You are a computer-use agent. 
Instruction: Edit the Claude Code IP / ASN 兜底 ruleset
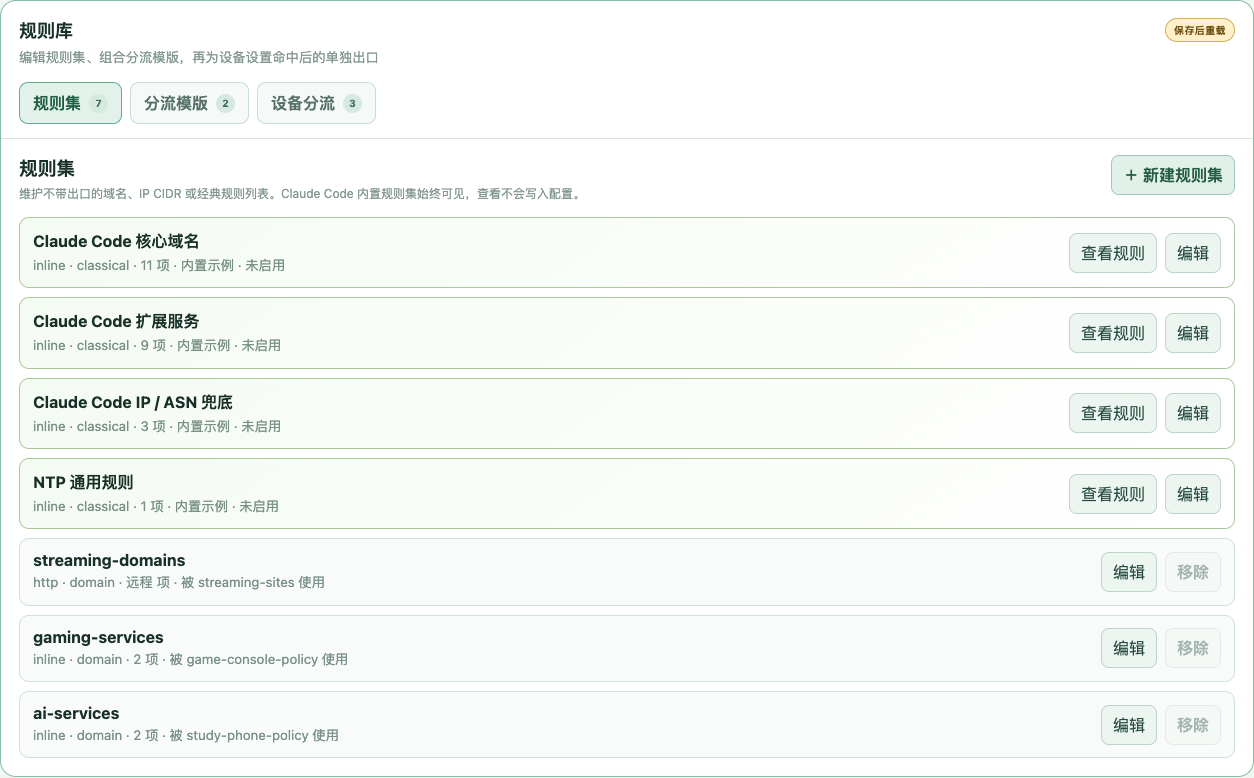(1193, 413)
